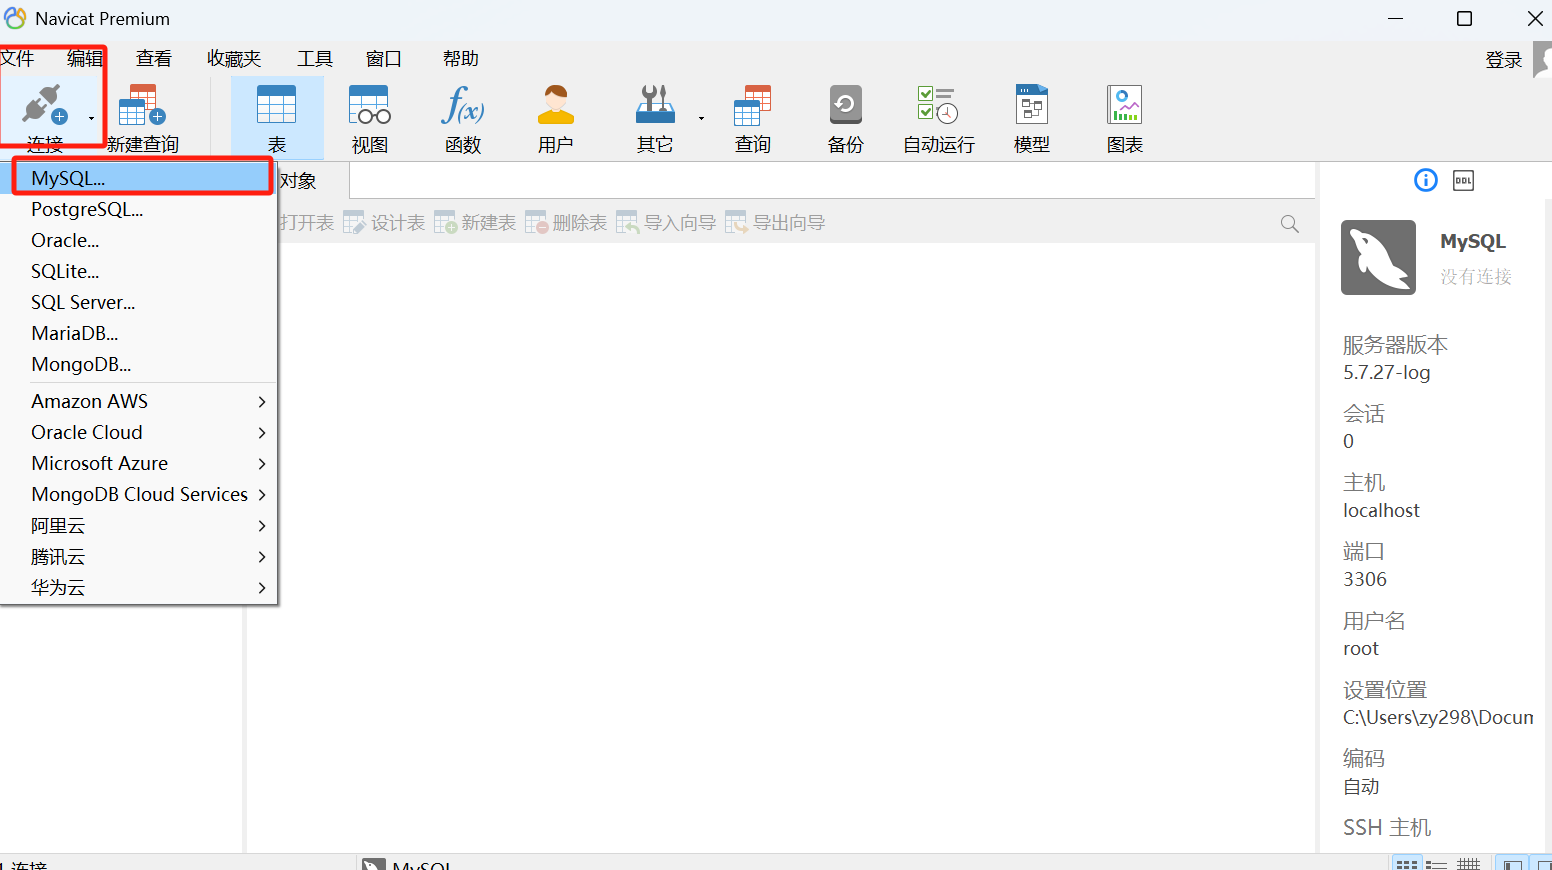This screenshot has height=870, width=1552.
Task: Click the 其它 tools icon
Action: coord(655,118)
